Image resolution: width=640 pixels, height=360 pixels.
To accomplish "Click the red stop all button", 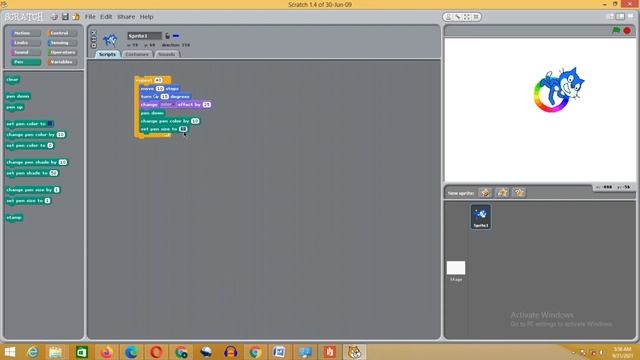I will (x=627, y=31).
